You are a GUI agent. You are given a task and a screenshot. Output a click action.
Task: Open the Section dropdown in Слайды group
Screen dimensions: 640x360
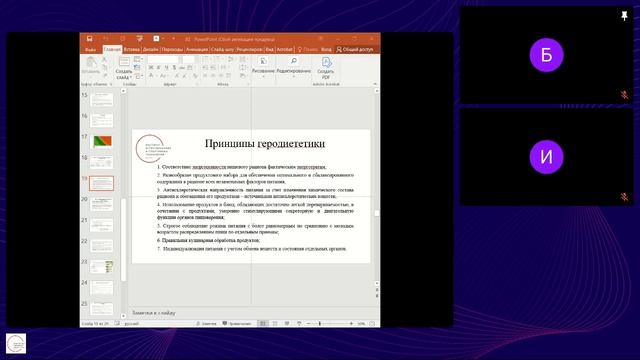tap(138, 76)
